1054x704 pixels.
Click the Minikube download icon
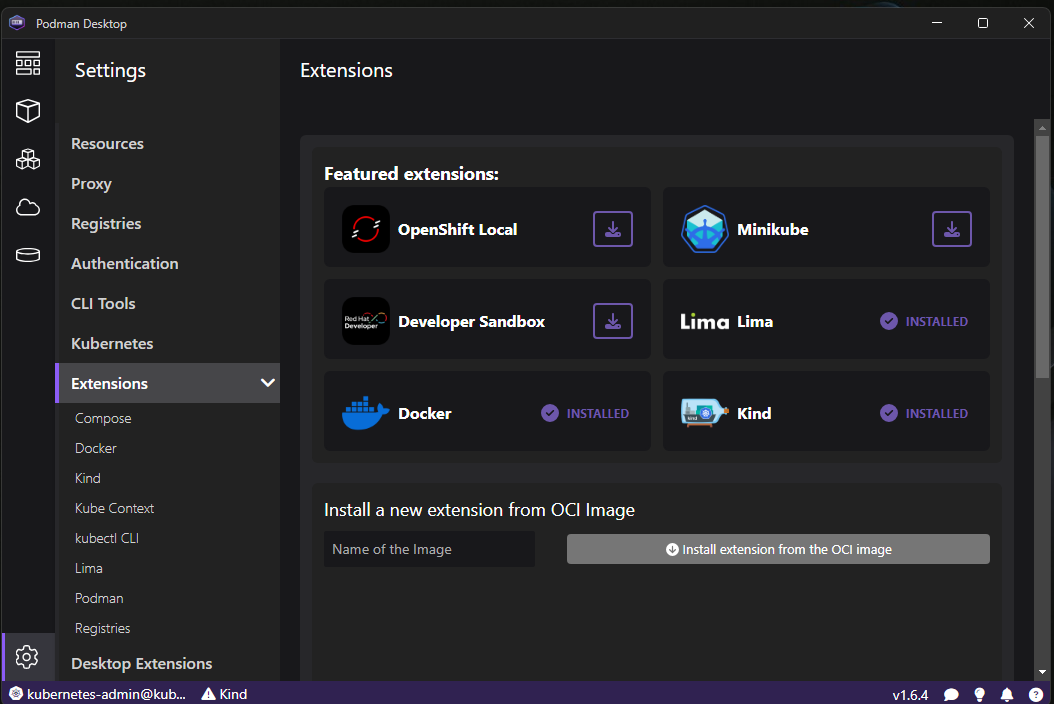(952, 229)
